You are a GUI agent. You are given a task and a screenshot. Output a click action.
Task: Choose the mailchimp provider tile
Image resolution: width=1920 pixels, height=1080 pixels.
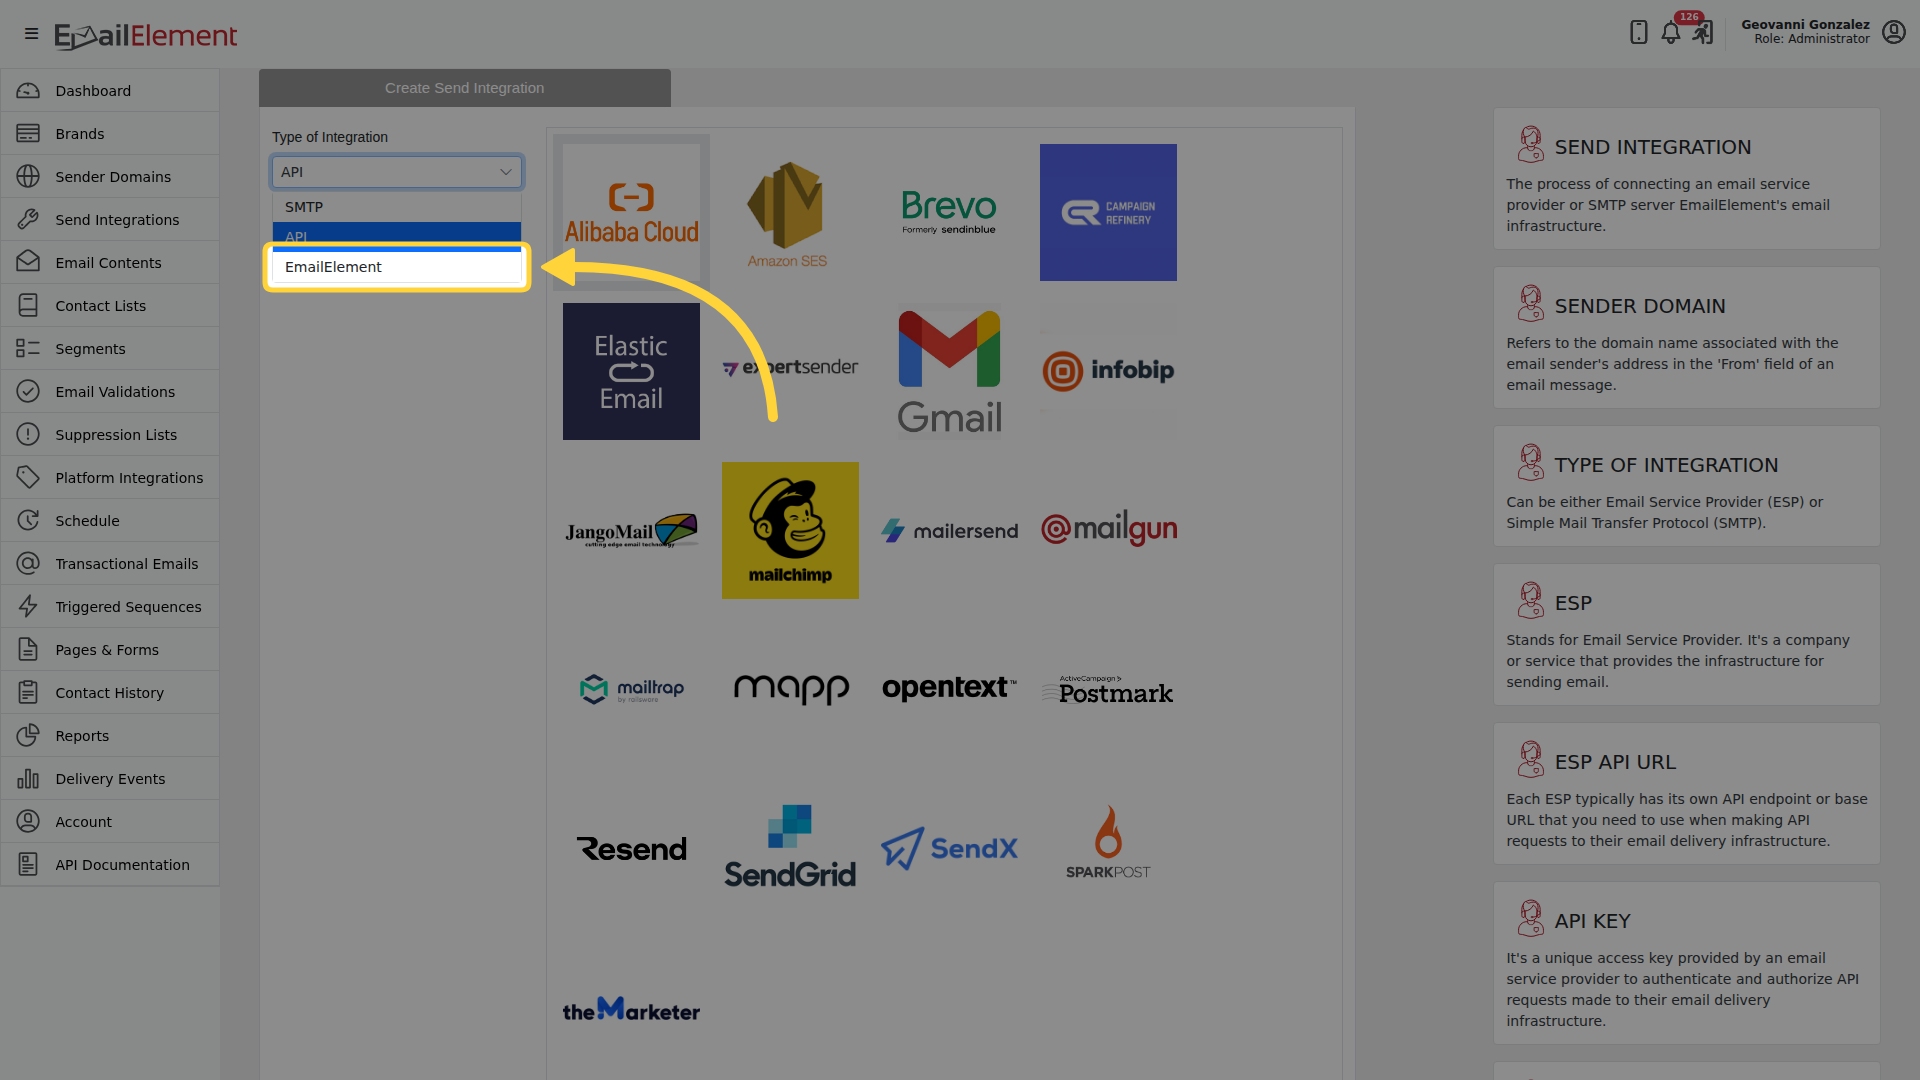tap(790, 530)
